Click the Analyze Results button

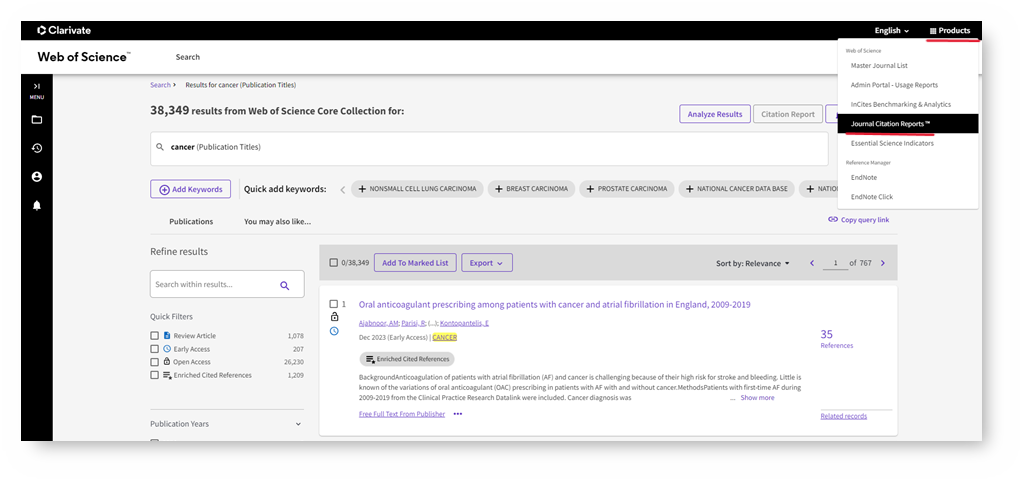714,114
